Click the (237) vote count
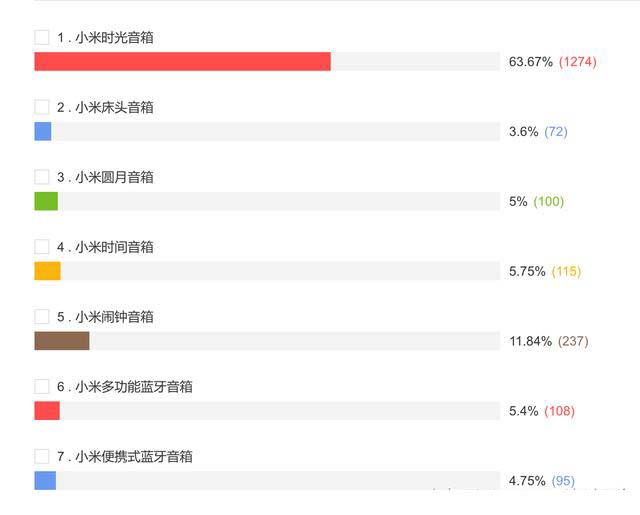 click(x=573, y=341)
